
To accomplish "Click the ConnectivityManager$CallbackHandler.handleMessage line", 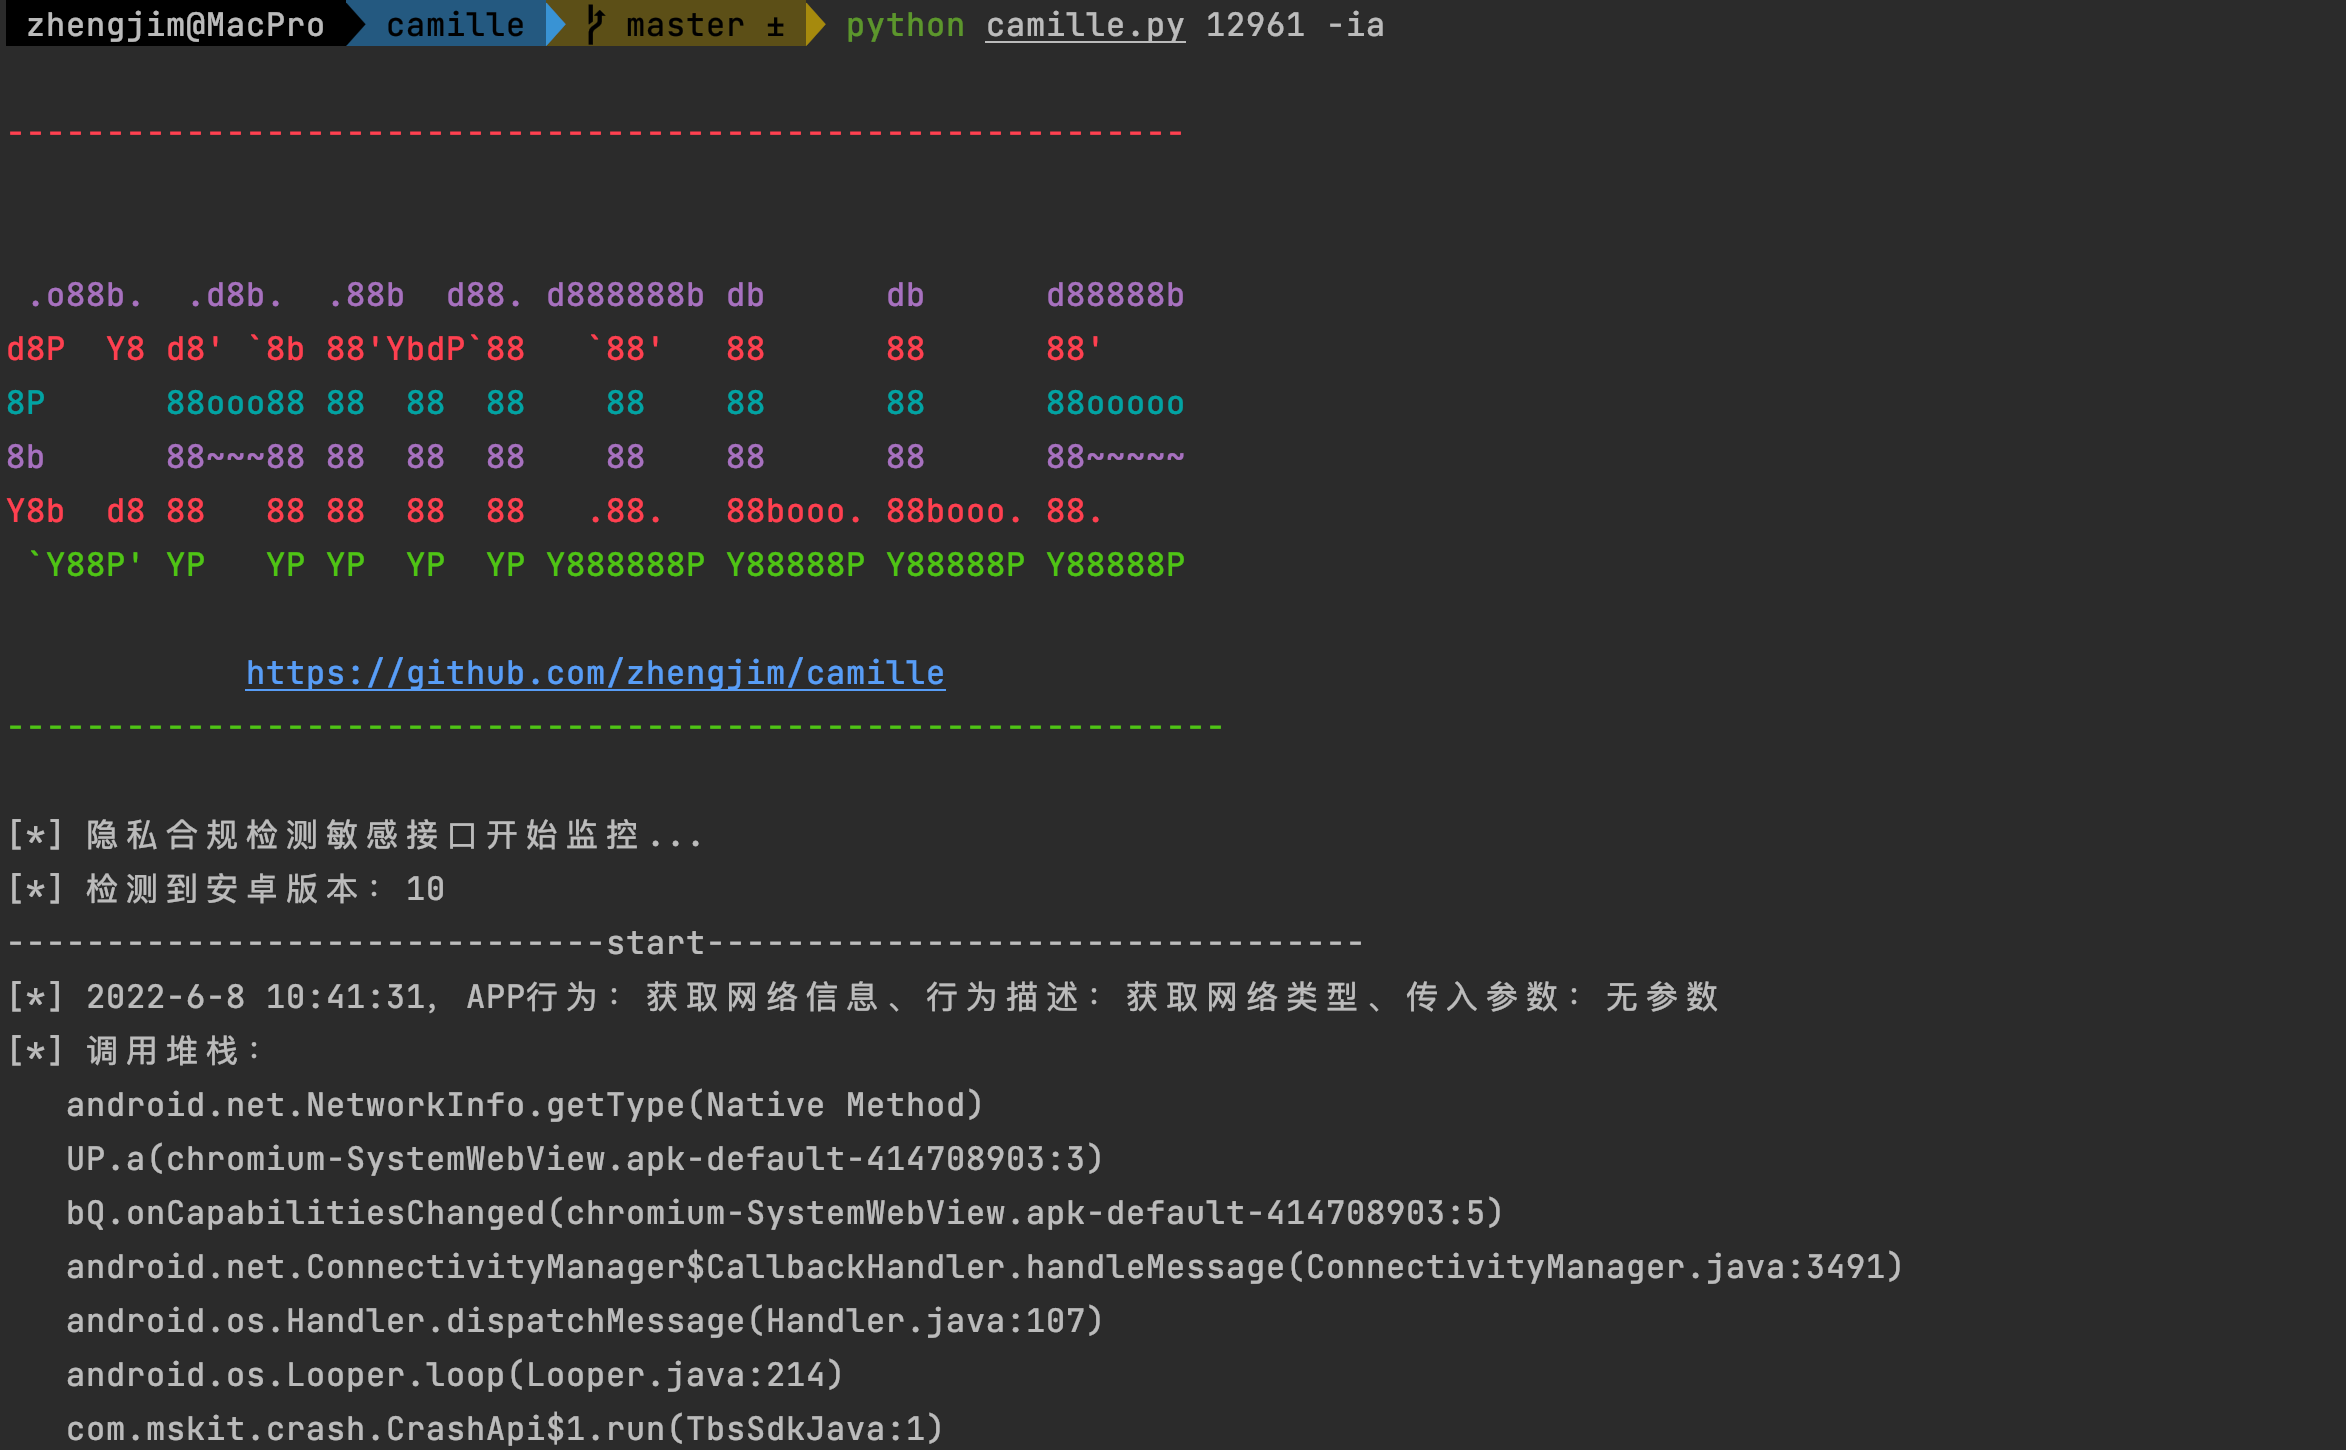I will tap(985, 1267).
